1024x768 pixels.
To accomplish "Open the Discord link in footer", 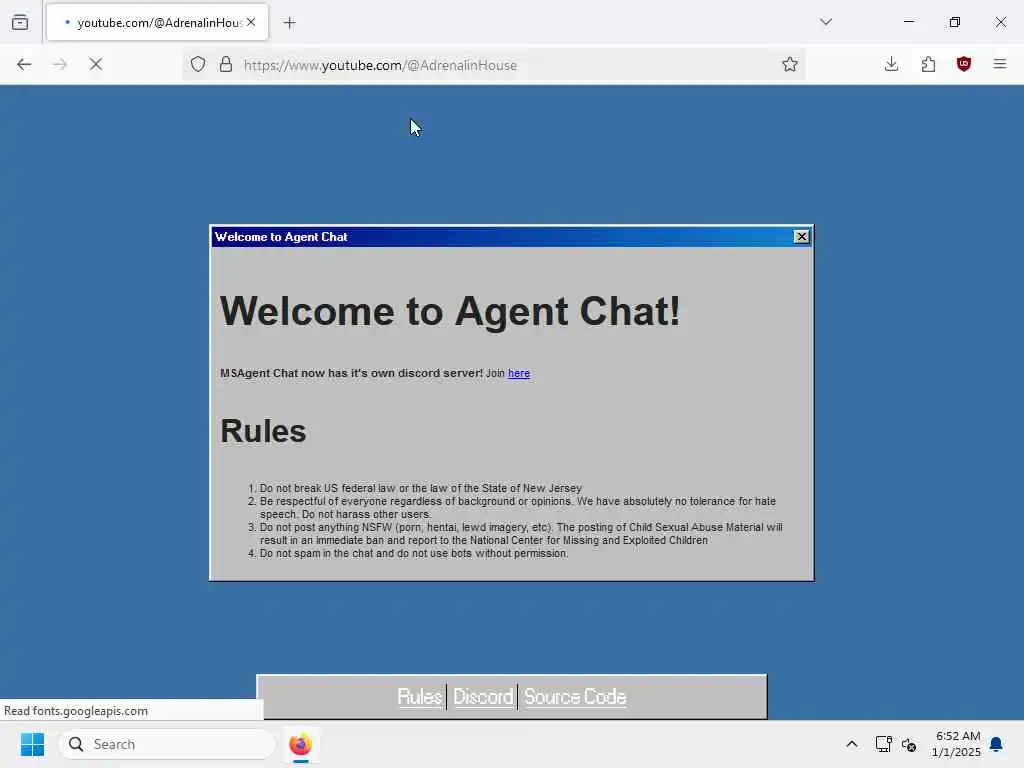I will point(483,697).
